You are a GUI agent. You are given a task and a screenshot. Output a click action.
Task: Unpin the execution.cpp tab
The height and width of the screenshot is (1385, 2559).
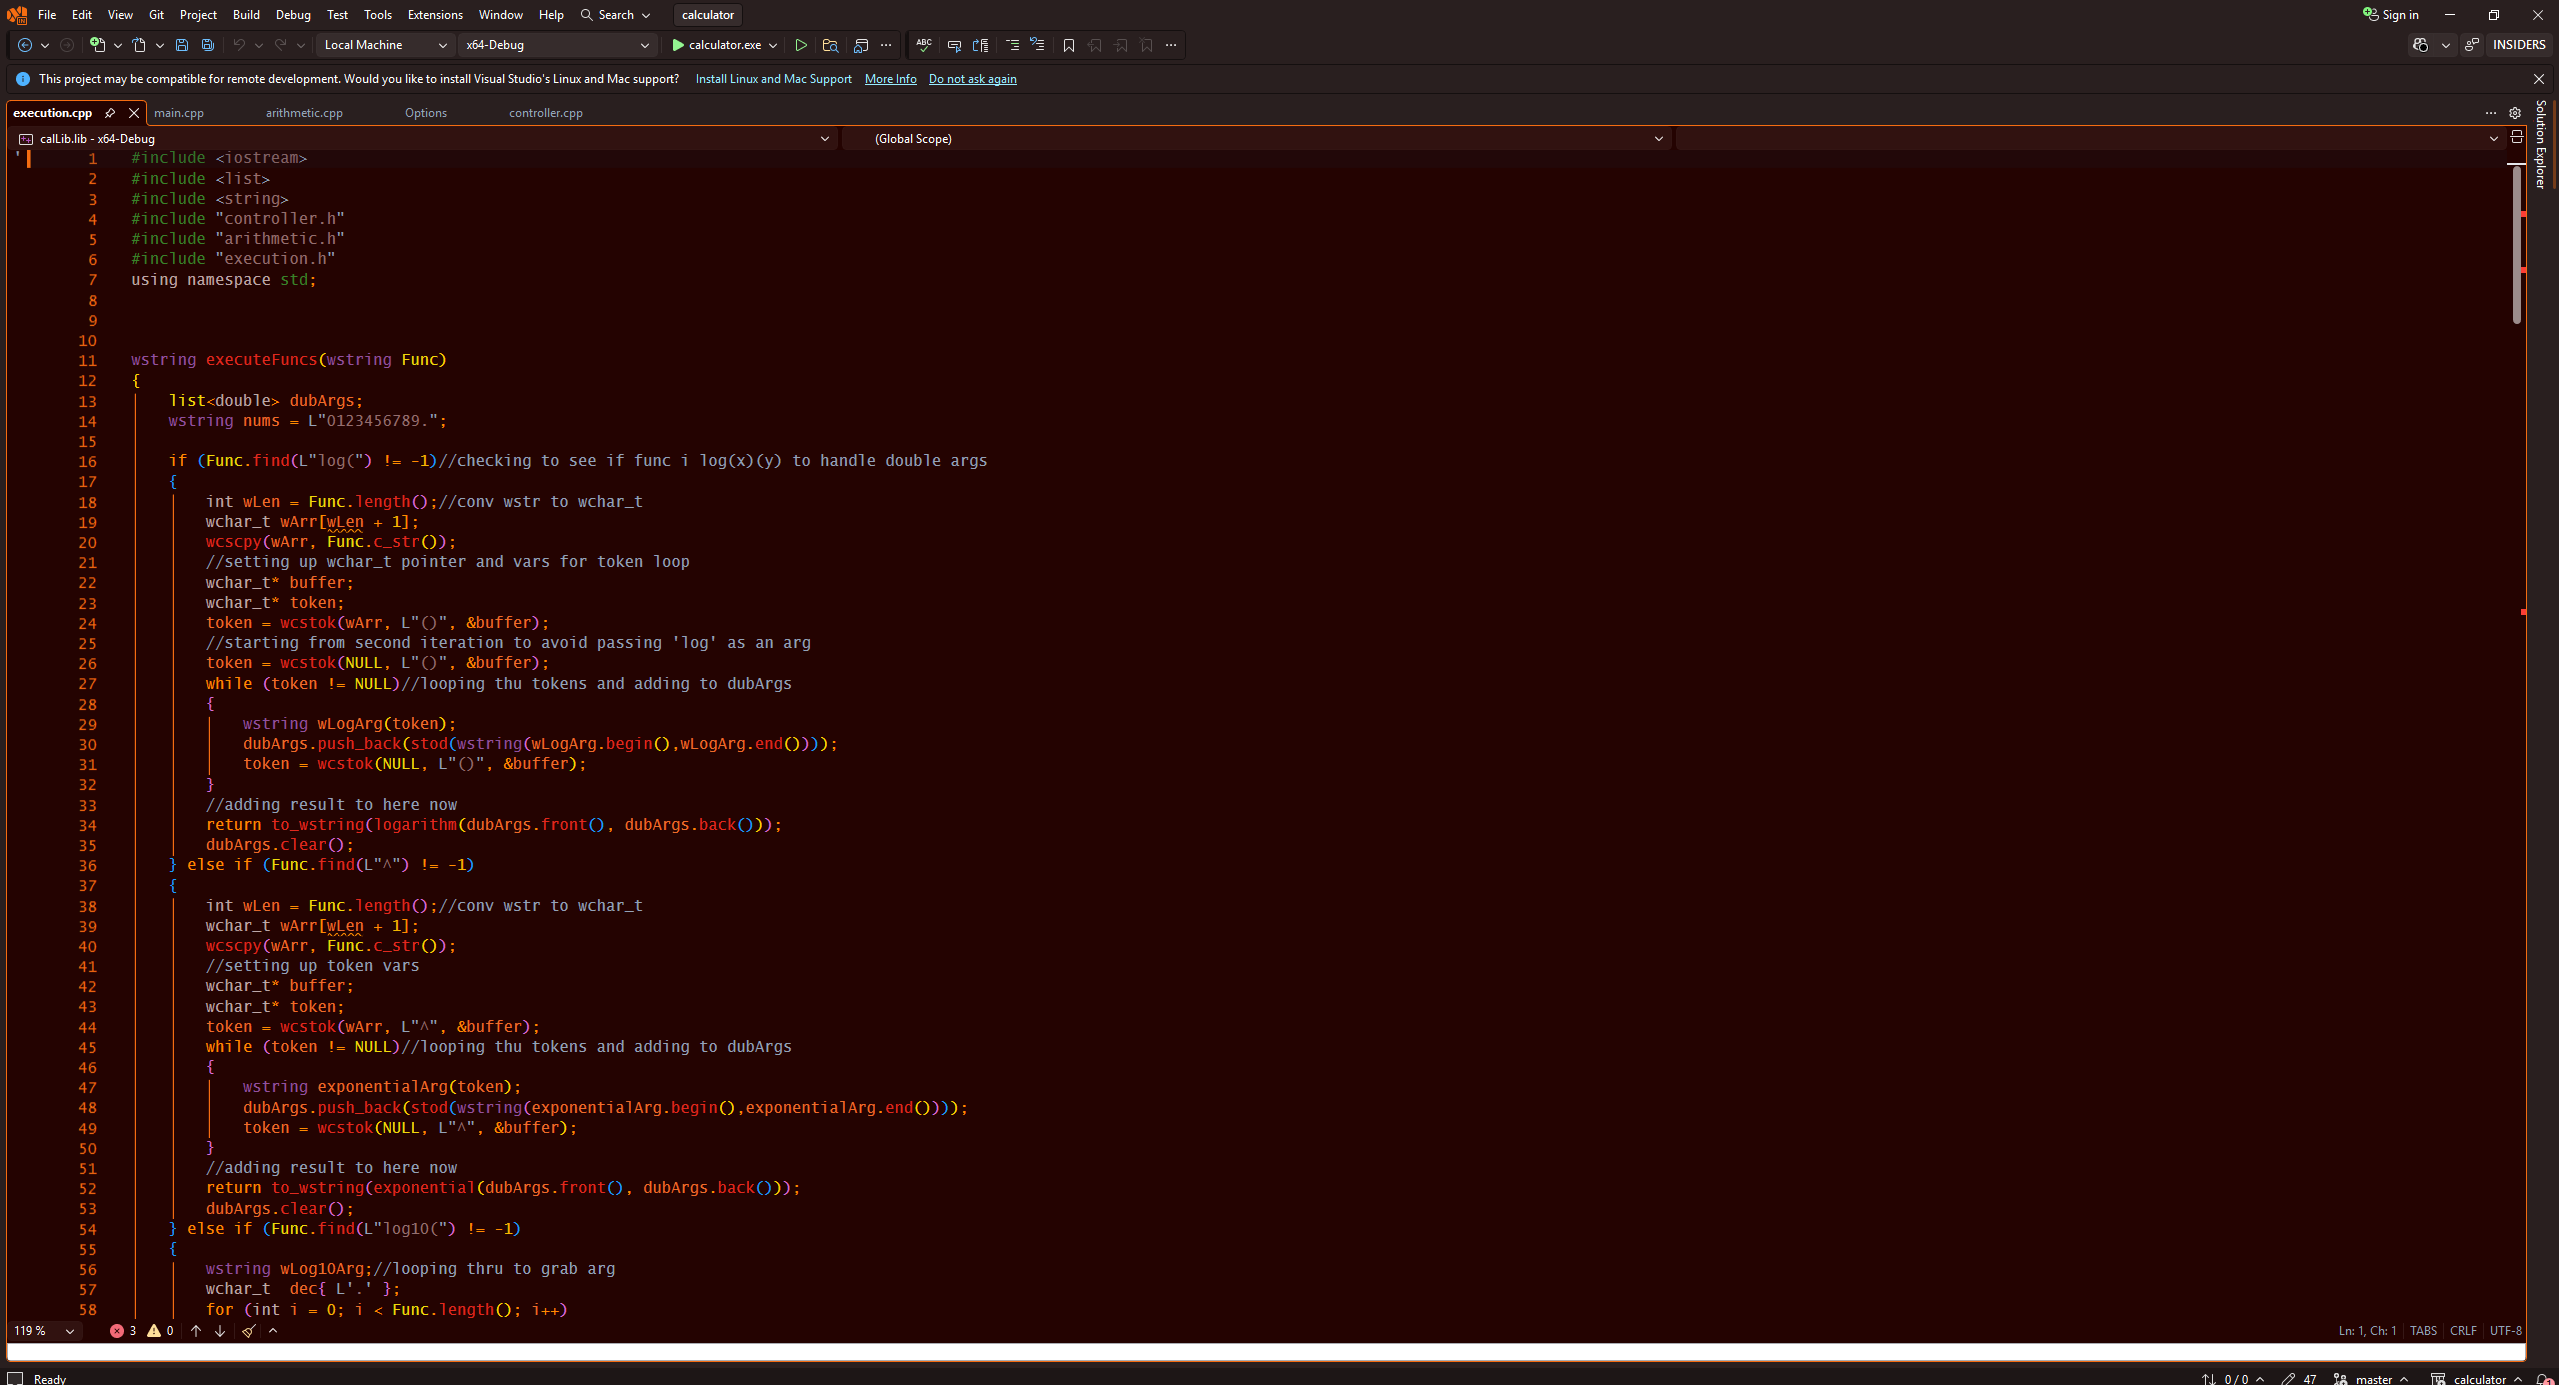(x=110, y=113)
